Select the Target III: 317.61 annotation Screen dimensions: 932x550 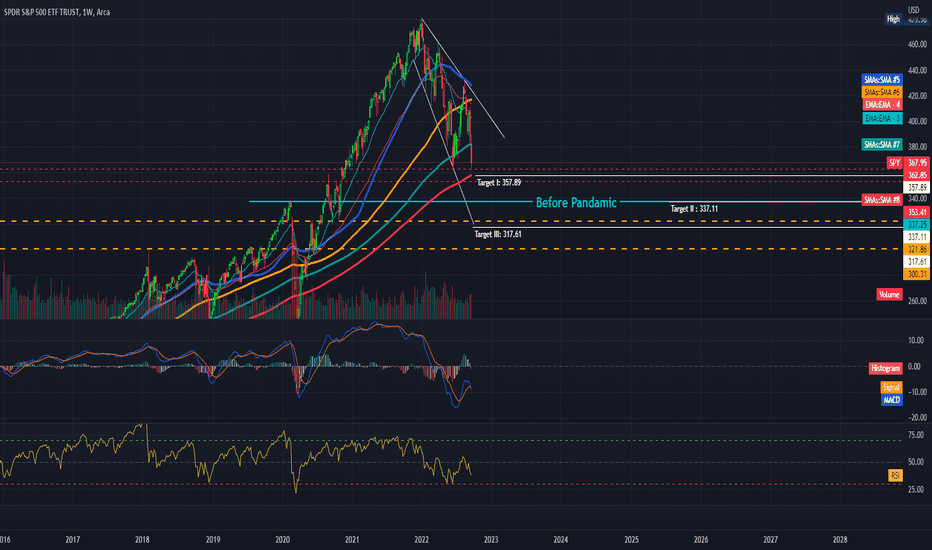click(498, 234)
